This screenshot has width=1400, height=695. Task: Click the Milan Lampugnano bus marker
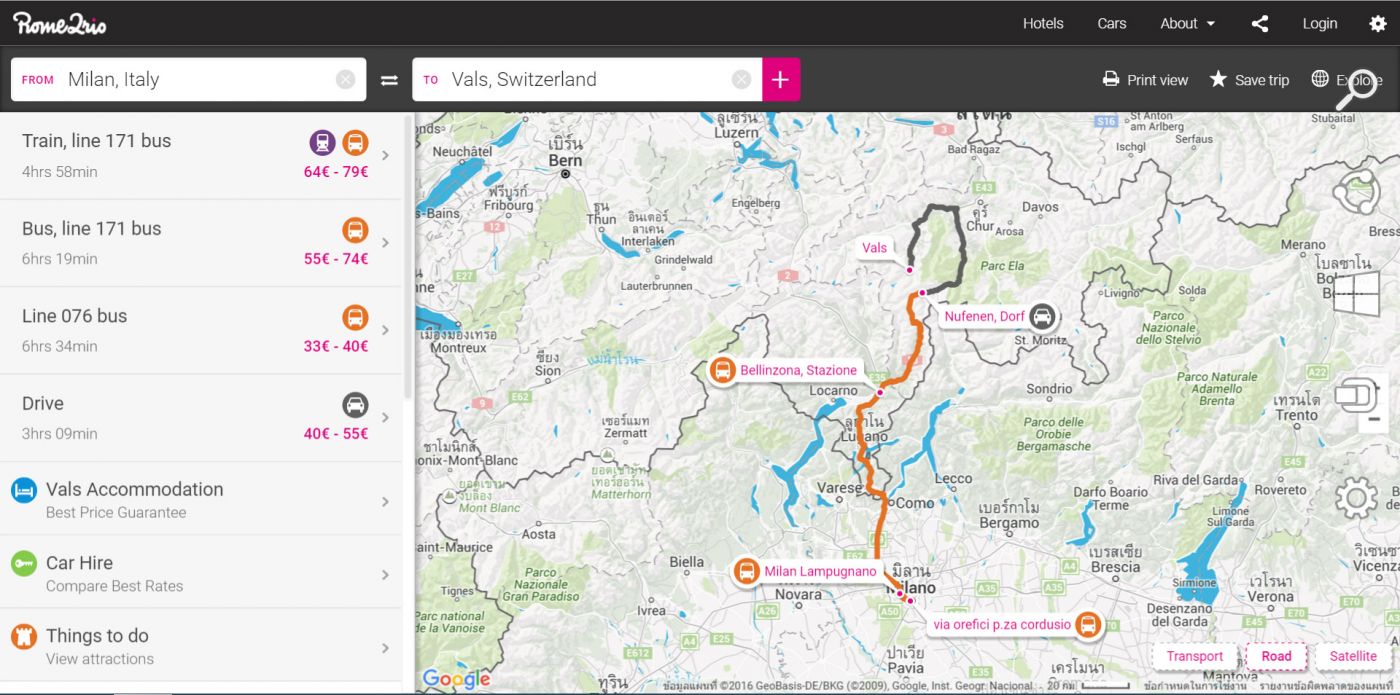[746, 572]
